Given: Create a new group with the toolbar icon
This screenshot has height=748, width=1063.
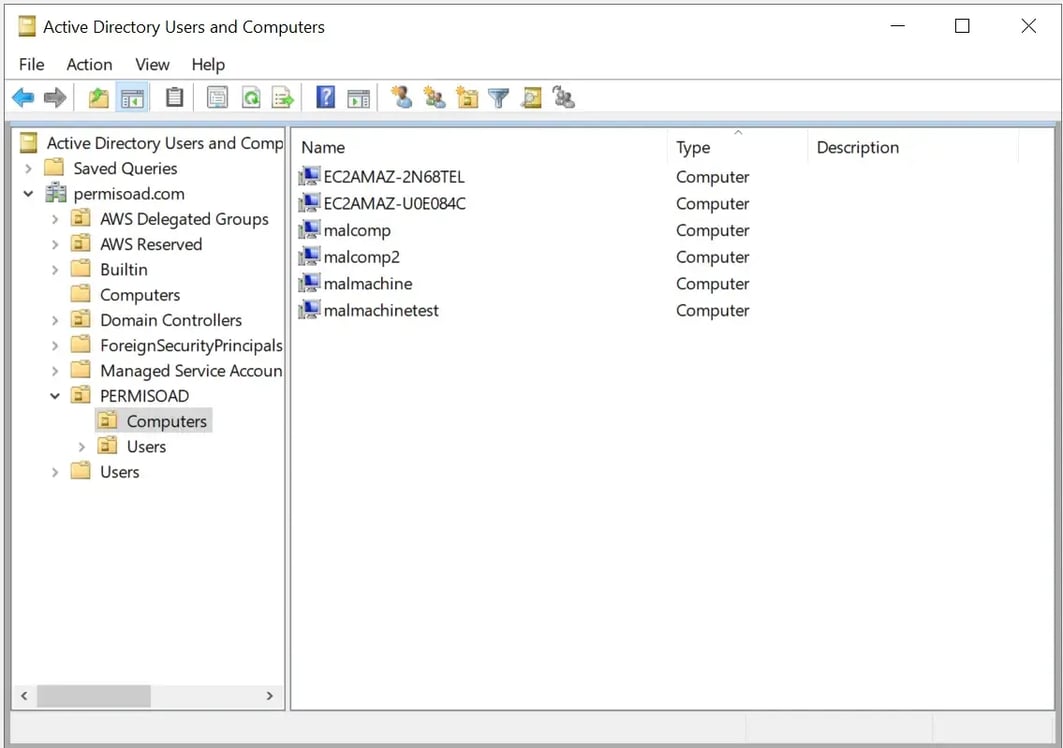Looking at the screenshot, I should [434, 98].
